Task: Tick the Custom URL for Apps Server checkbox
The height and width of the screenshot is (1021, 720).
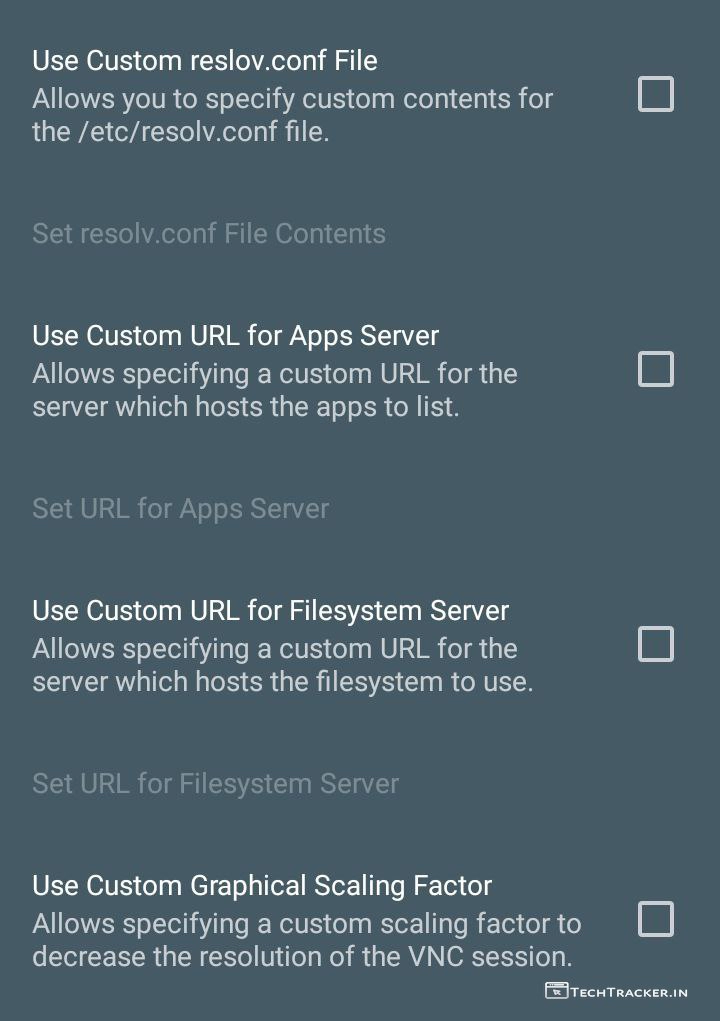Action: (x=656, y=370)
